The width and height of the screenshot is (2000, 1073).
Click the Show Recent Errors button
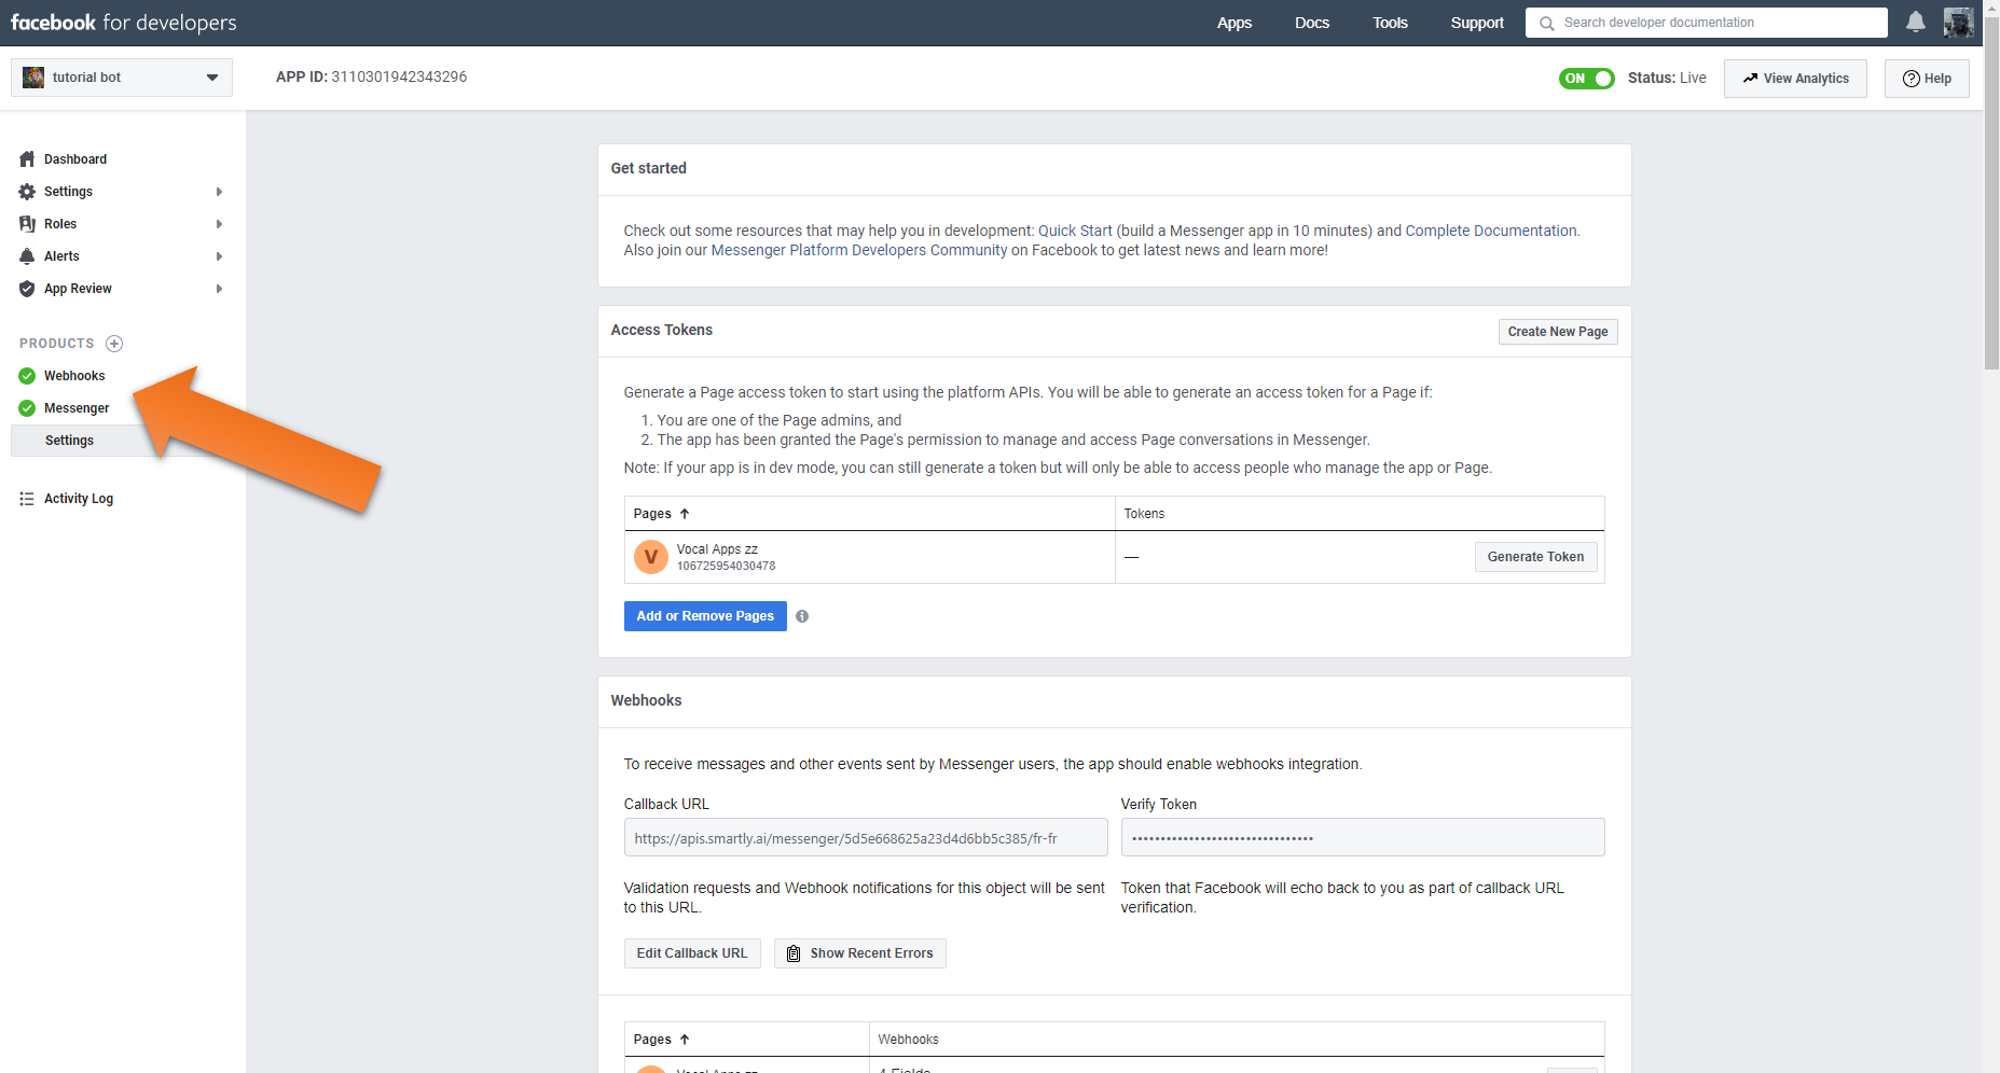pos(860,953)
